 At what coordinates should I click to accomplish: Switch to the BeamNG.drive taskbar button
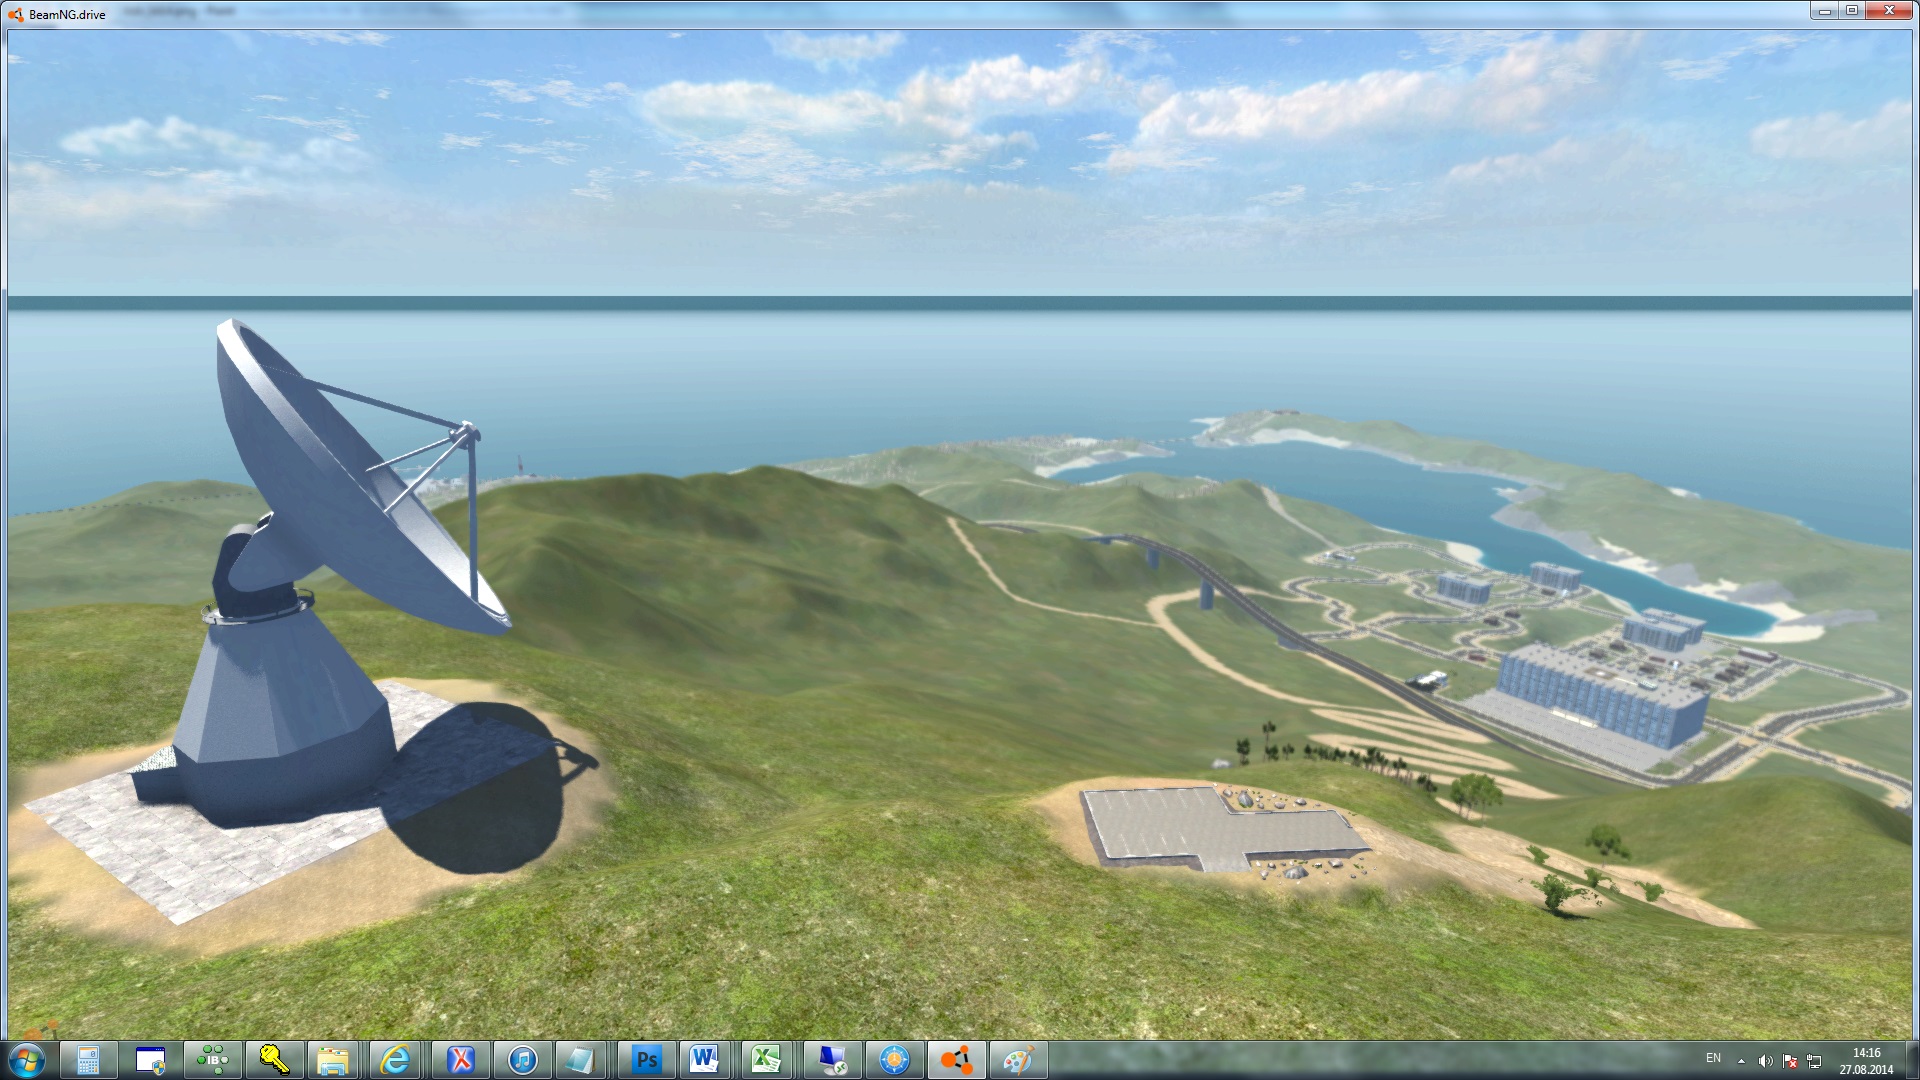click(x=956, y=1059)
